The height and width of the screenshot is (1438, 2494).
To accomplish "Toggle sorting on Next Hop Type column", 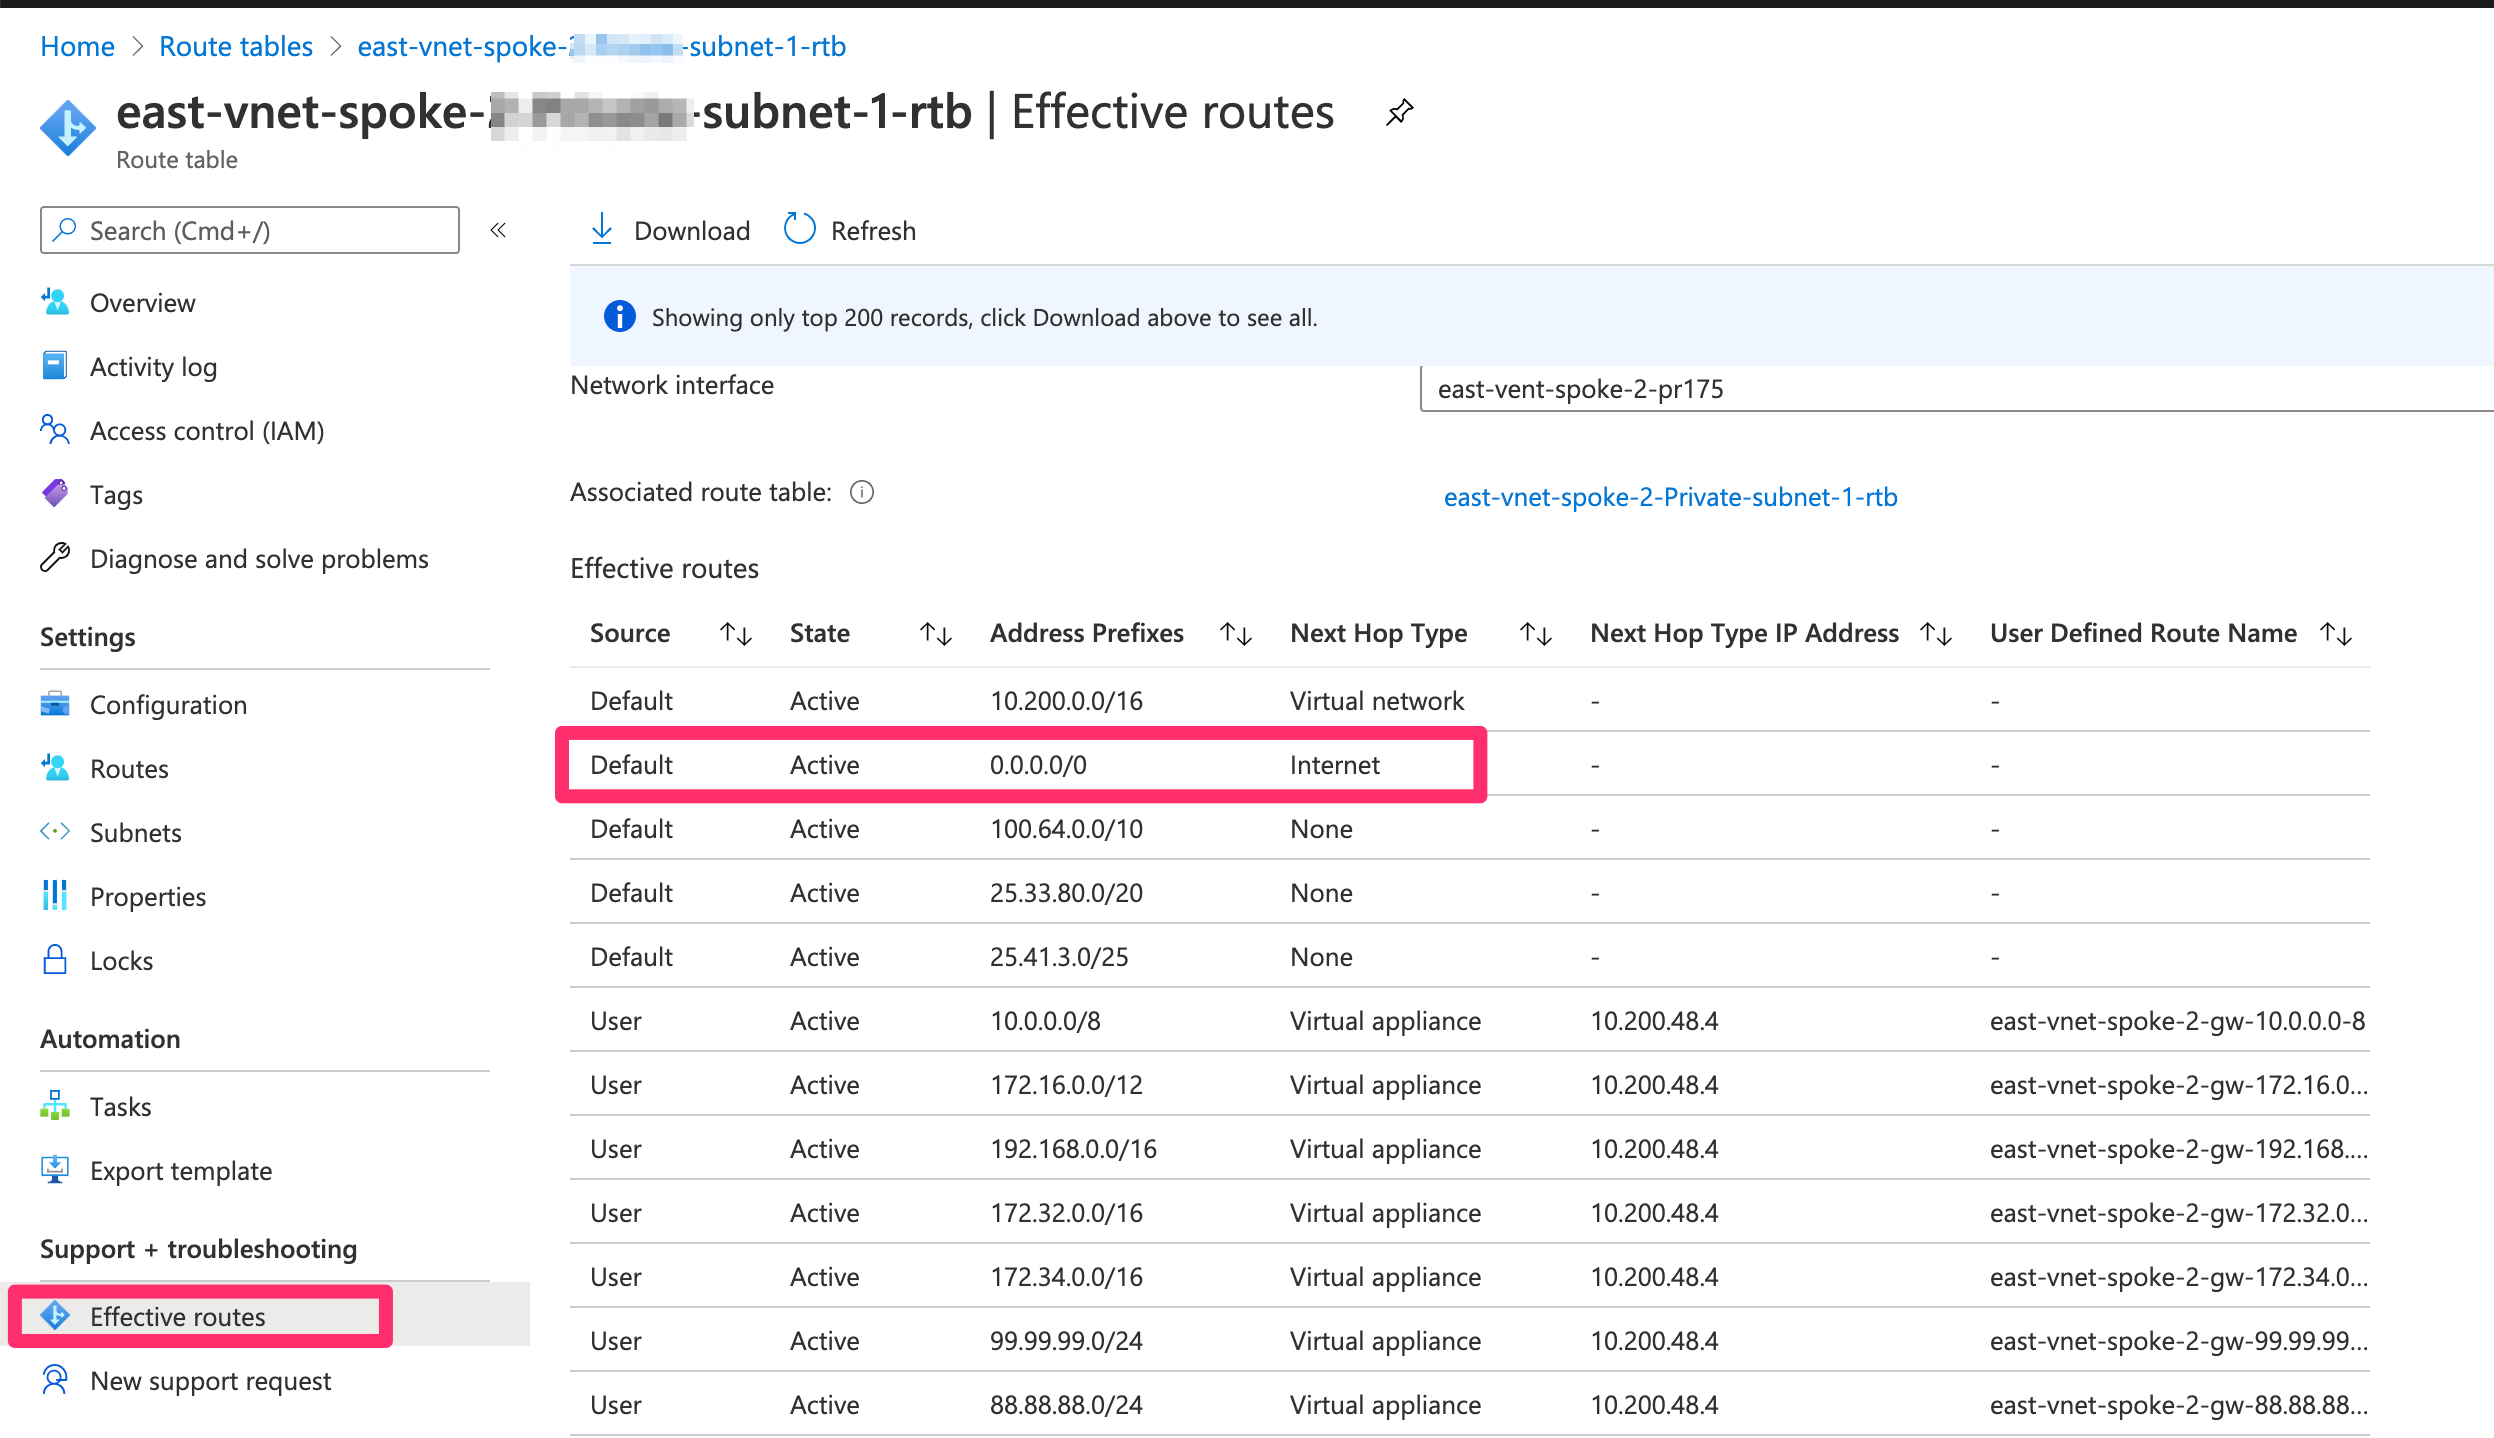I will click(1535, 633).
